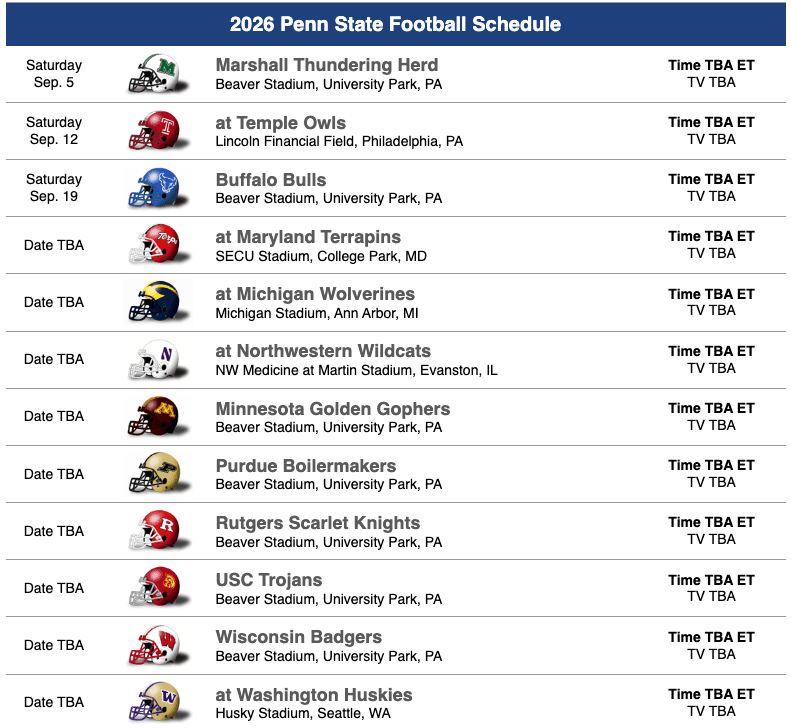Click the Buffalo Bulls helmet icon
791x728 pixels.
coord(153,187)
